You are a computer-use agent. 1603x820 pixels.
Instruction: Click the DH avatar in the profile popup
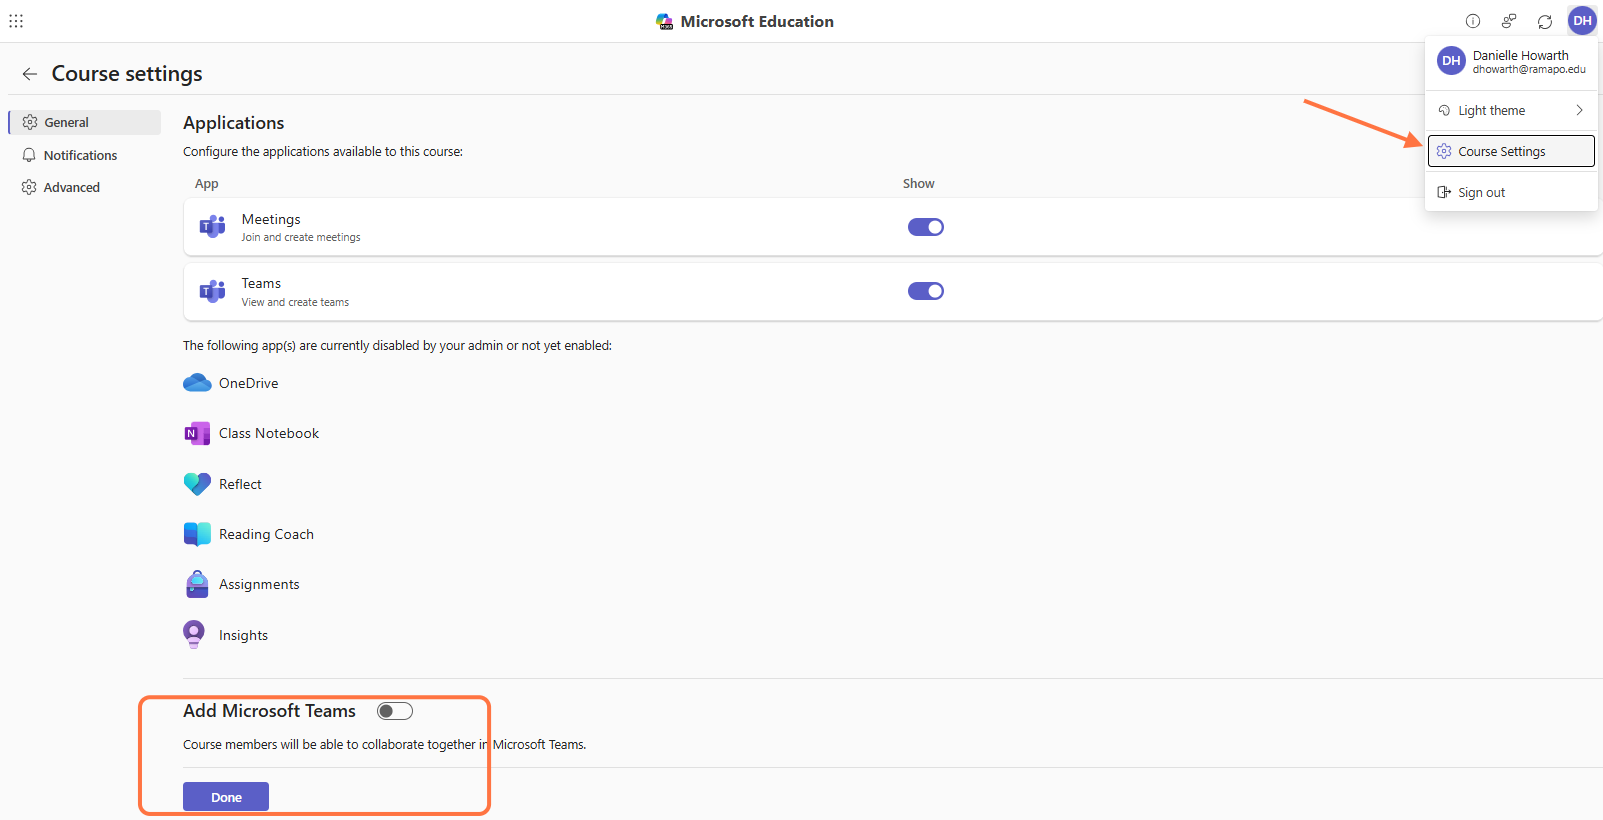pyautogui.click(x=1451, y=61)
